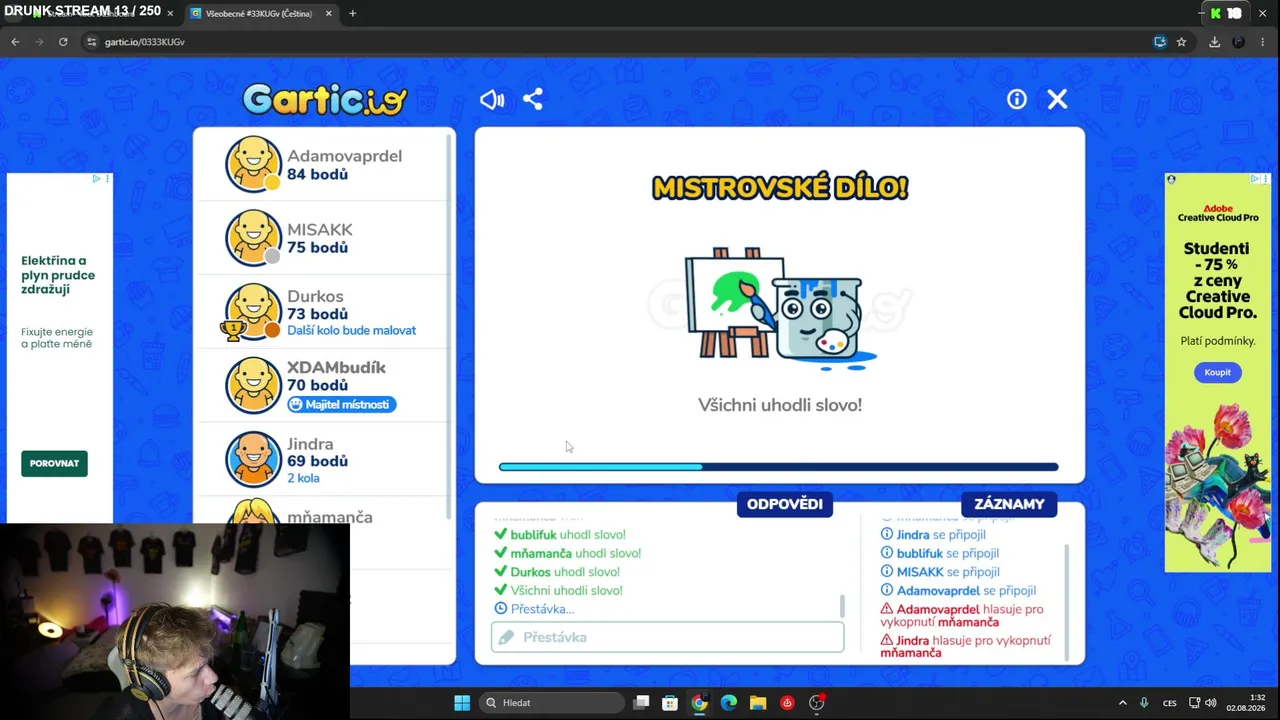Open the Windows Start menu
The height and width of the screenshot is (720, 1280).
[462, 703]
